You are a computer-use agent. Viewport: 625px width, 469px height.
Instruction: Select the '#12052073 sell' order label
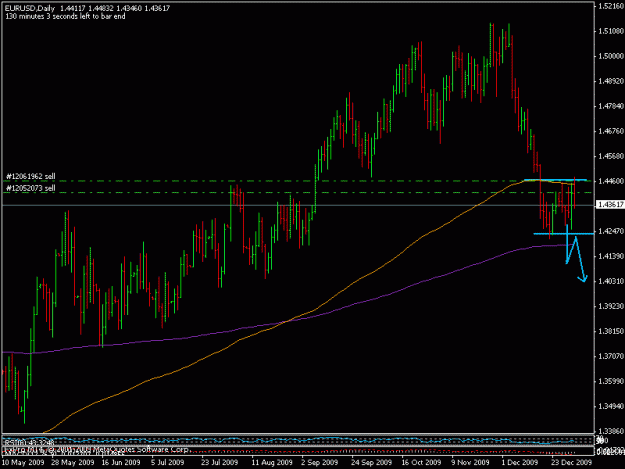coord(31,188)
